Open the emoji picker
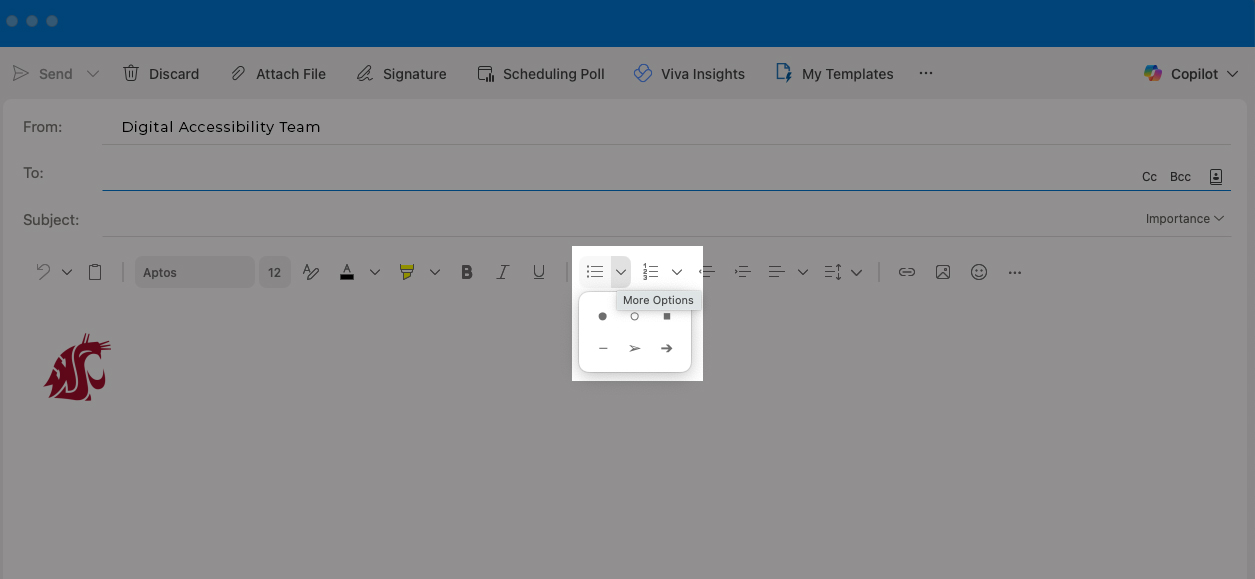Screen dimensions: 1255x579 [x=979, y=272]
